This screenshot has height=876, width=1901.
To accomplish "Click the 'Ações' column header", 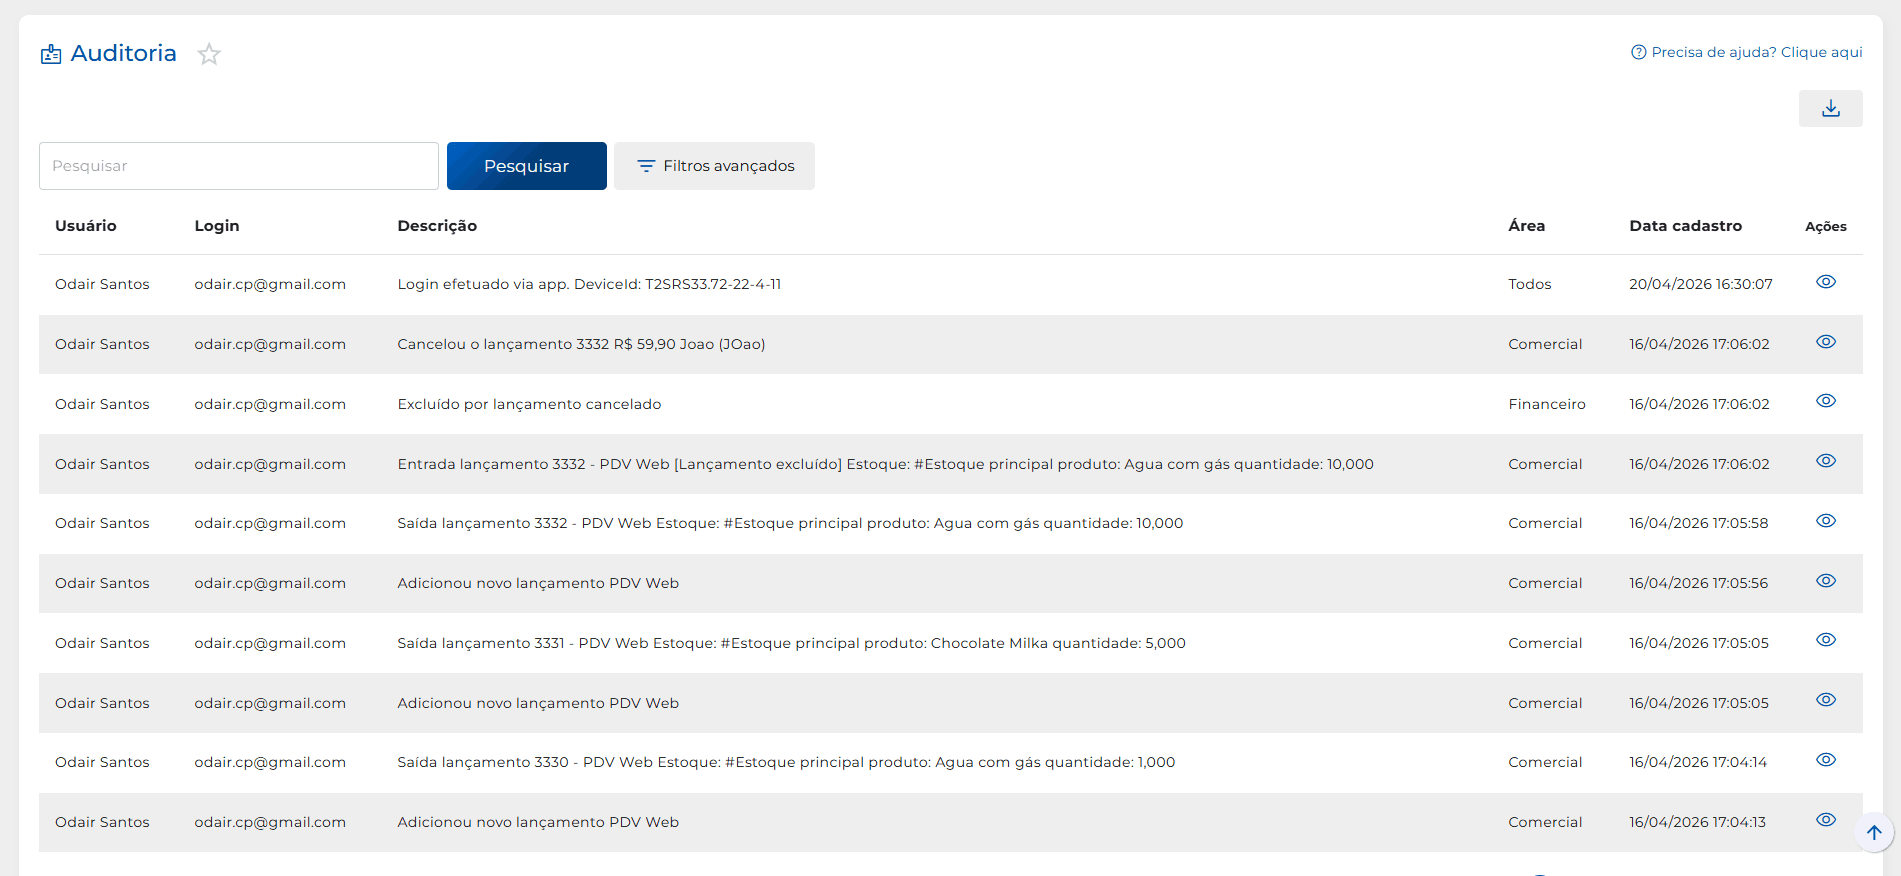I will pos(1826,227).
